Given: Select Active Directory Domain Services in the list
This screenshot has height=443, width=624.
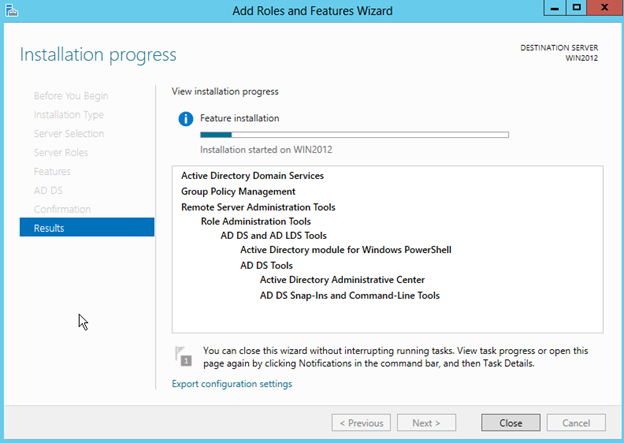Looking at the screenshot, I should 252,176.
